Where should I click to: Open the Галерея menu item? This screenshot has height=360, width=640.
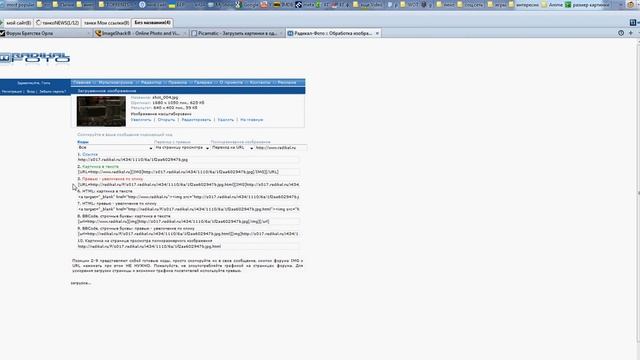click(203, 82)
